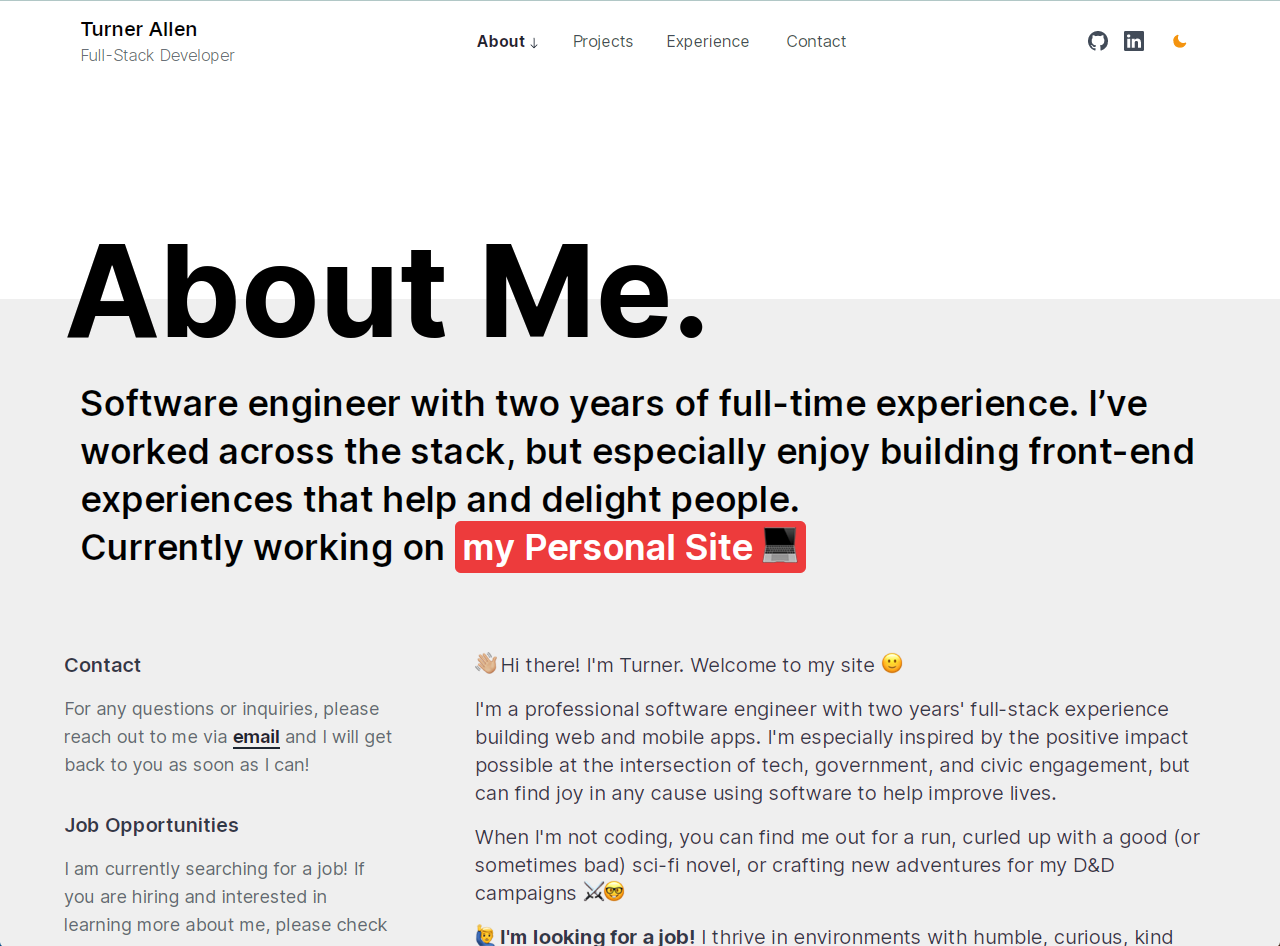Click the raised-hand emoji before job text
Image resolution: width=1280 pixels, height=946 pixels.
[486, 936]
